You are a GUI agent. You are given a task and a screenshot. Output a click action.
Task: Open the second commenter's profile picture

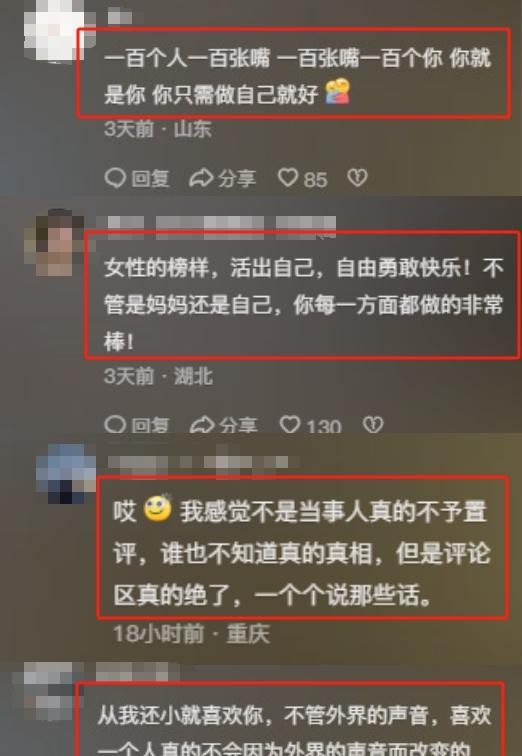coord(54,242)
